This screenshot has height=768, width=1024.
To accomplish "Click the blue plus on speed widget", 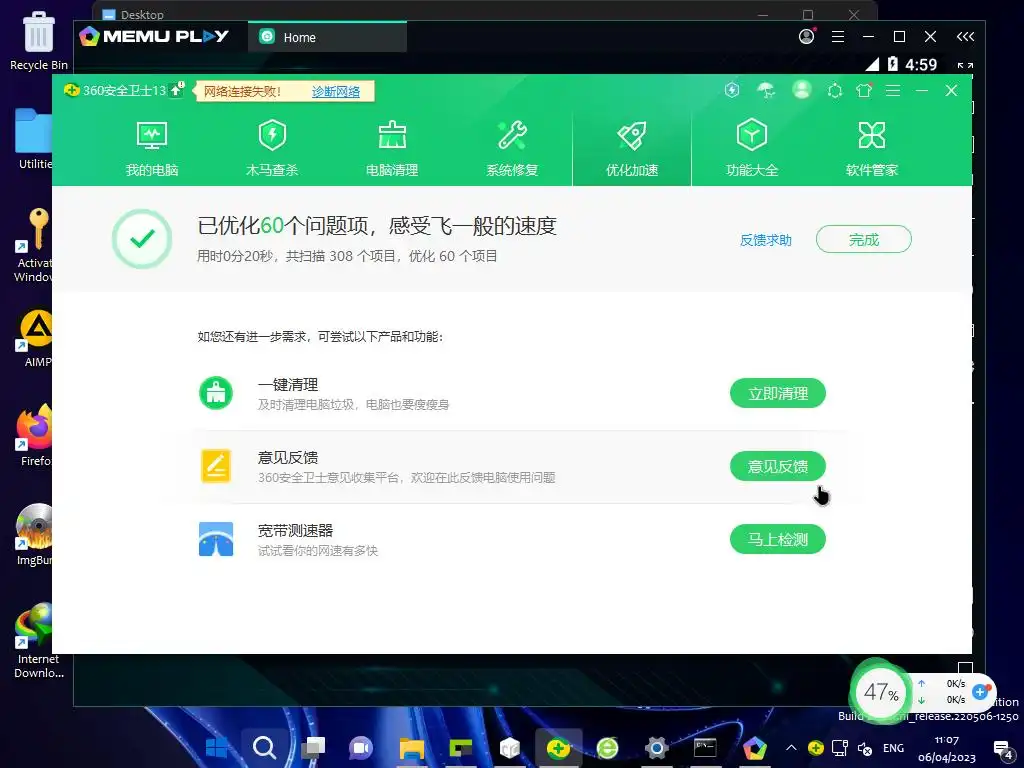I will tap(980, 692).
